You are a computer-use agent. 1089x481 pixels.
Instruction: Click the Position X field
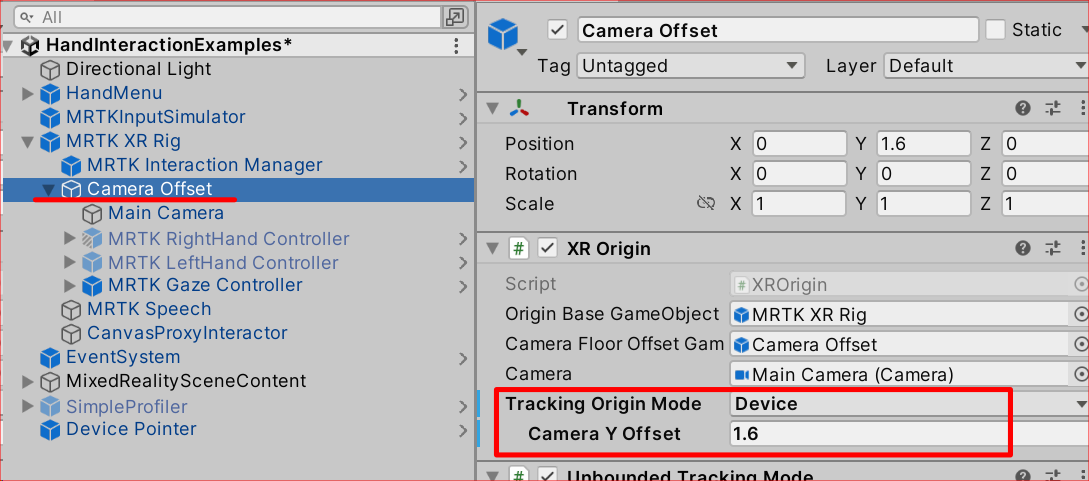(799, 144)
